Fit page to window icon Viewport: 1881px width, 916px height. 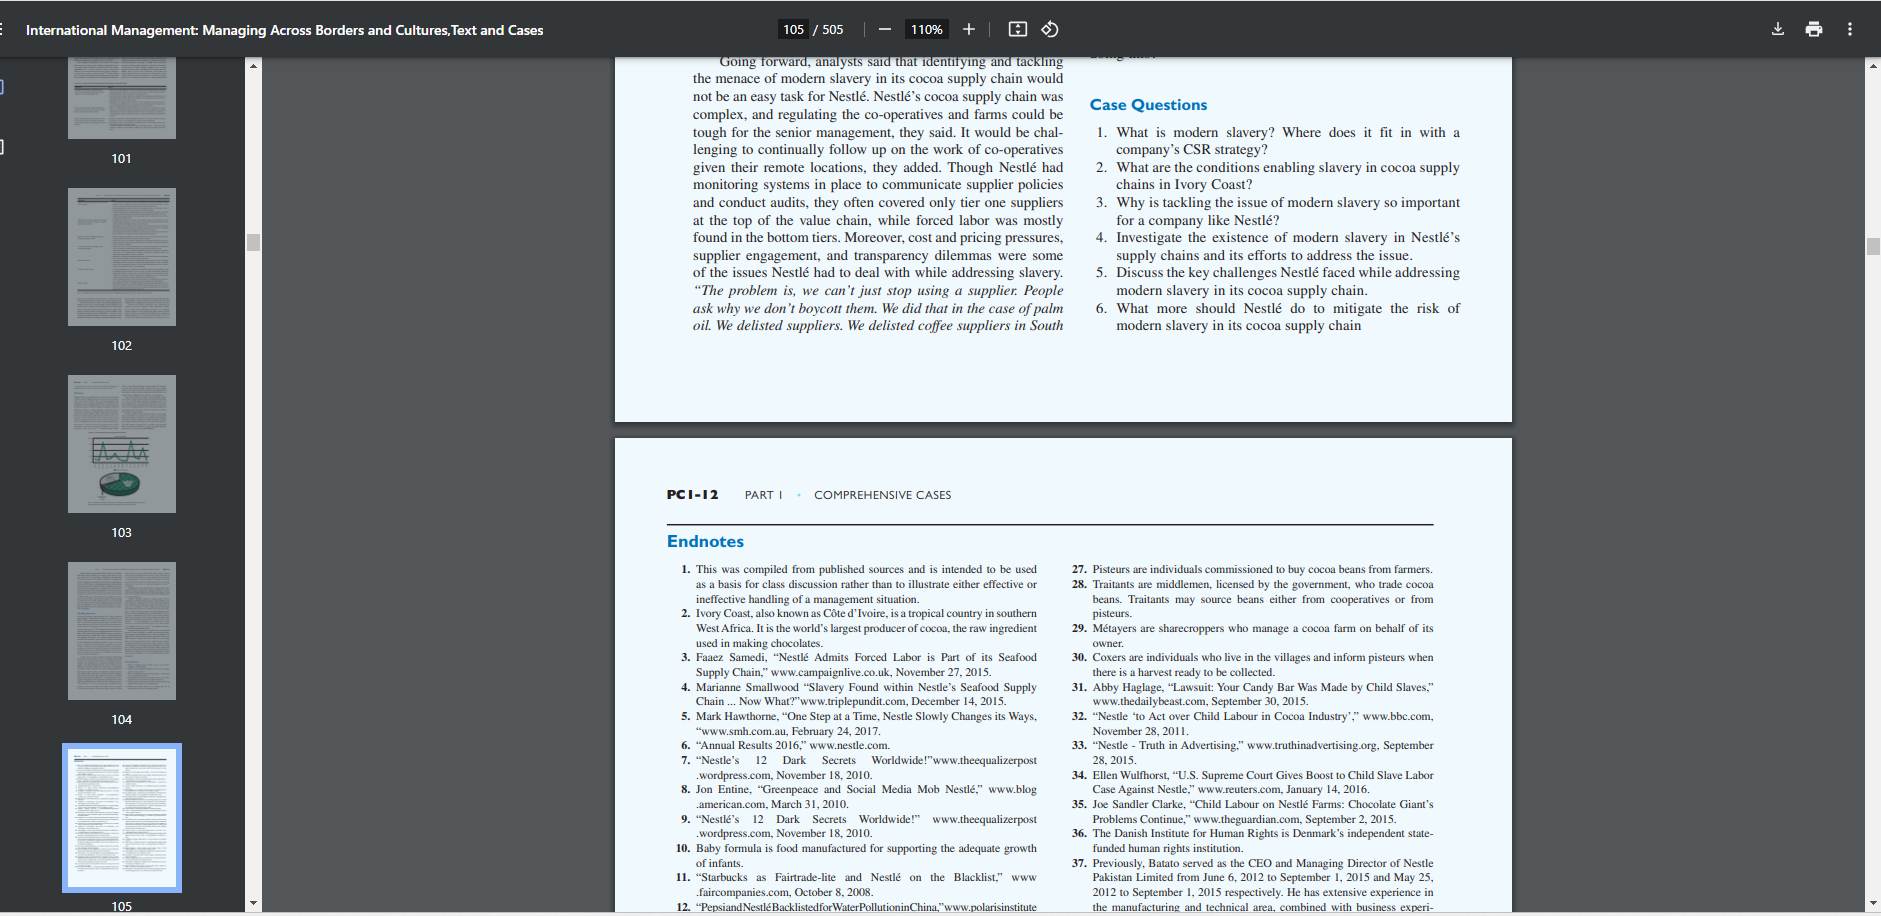1018,29
